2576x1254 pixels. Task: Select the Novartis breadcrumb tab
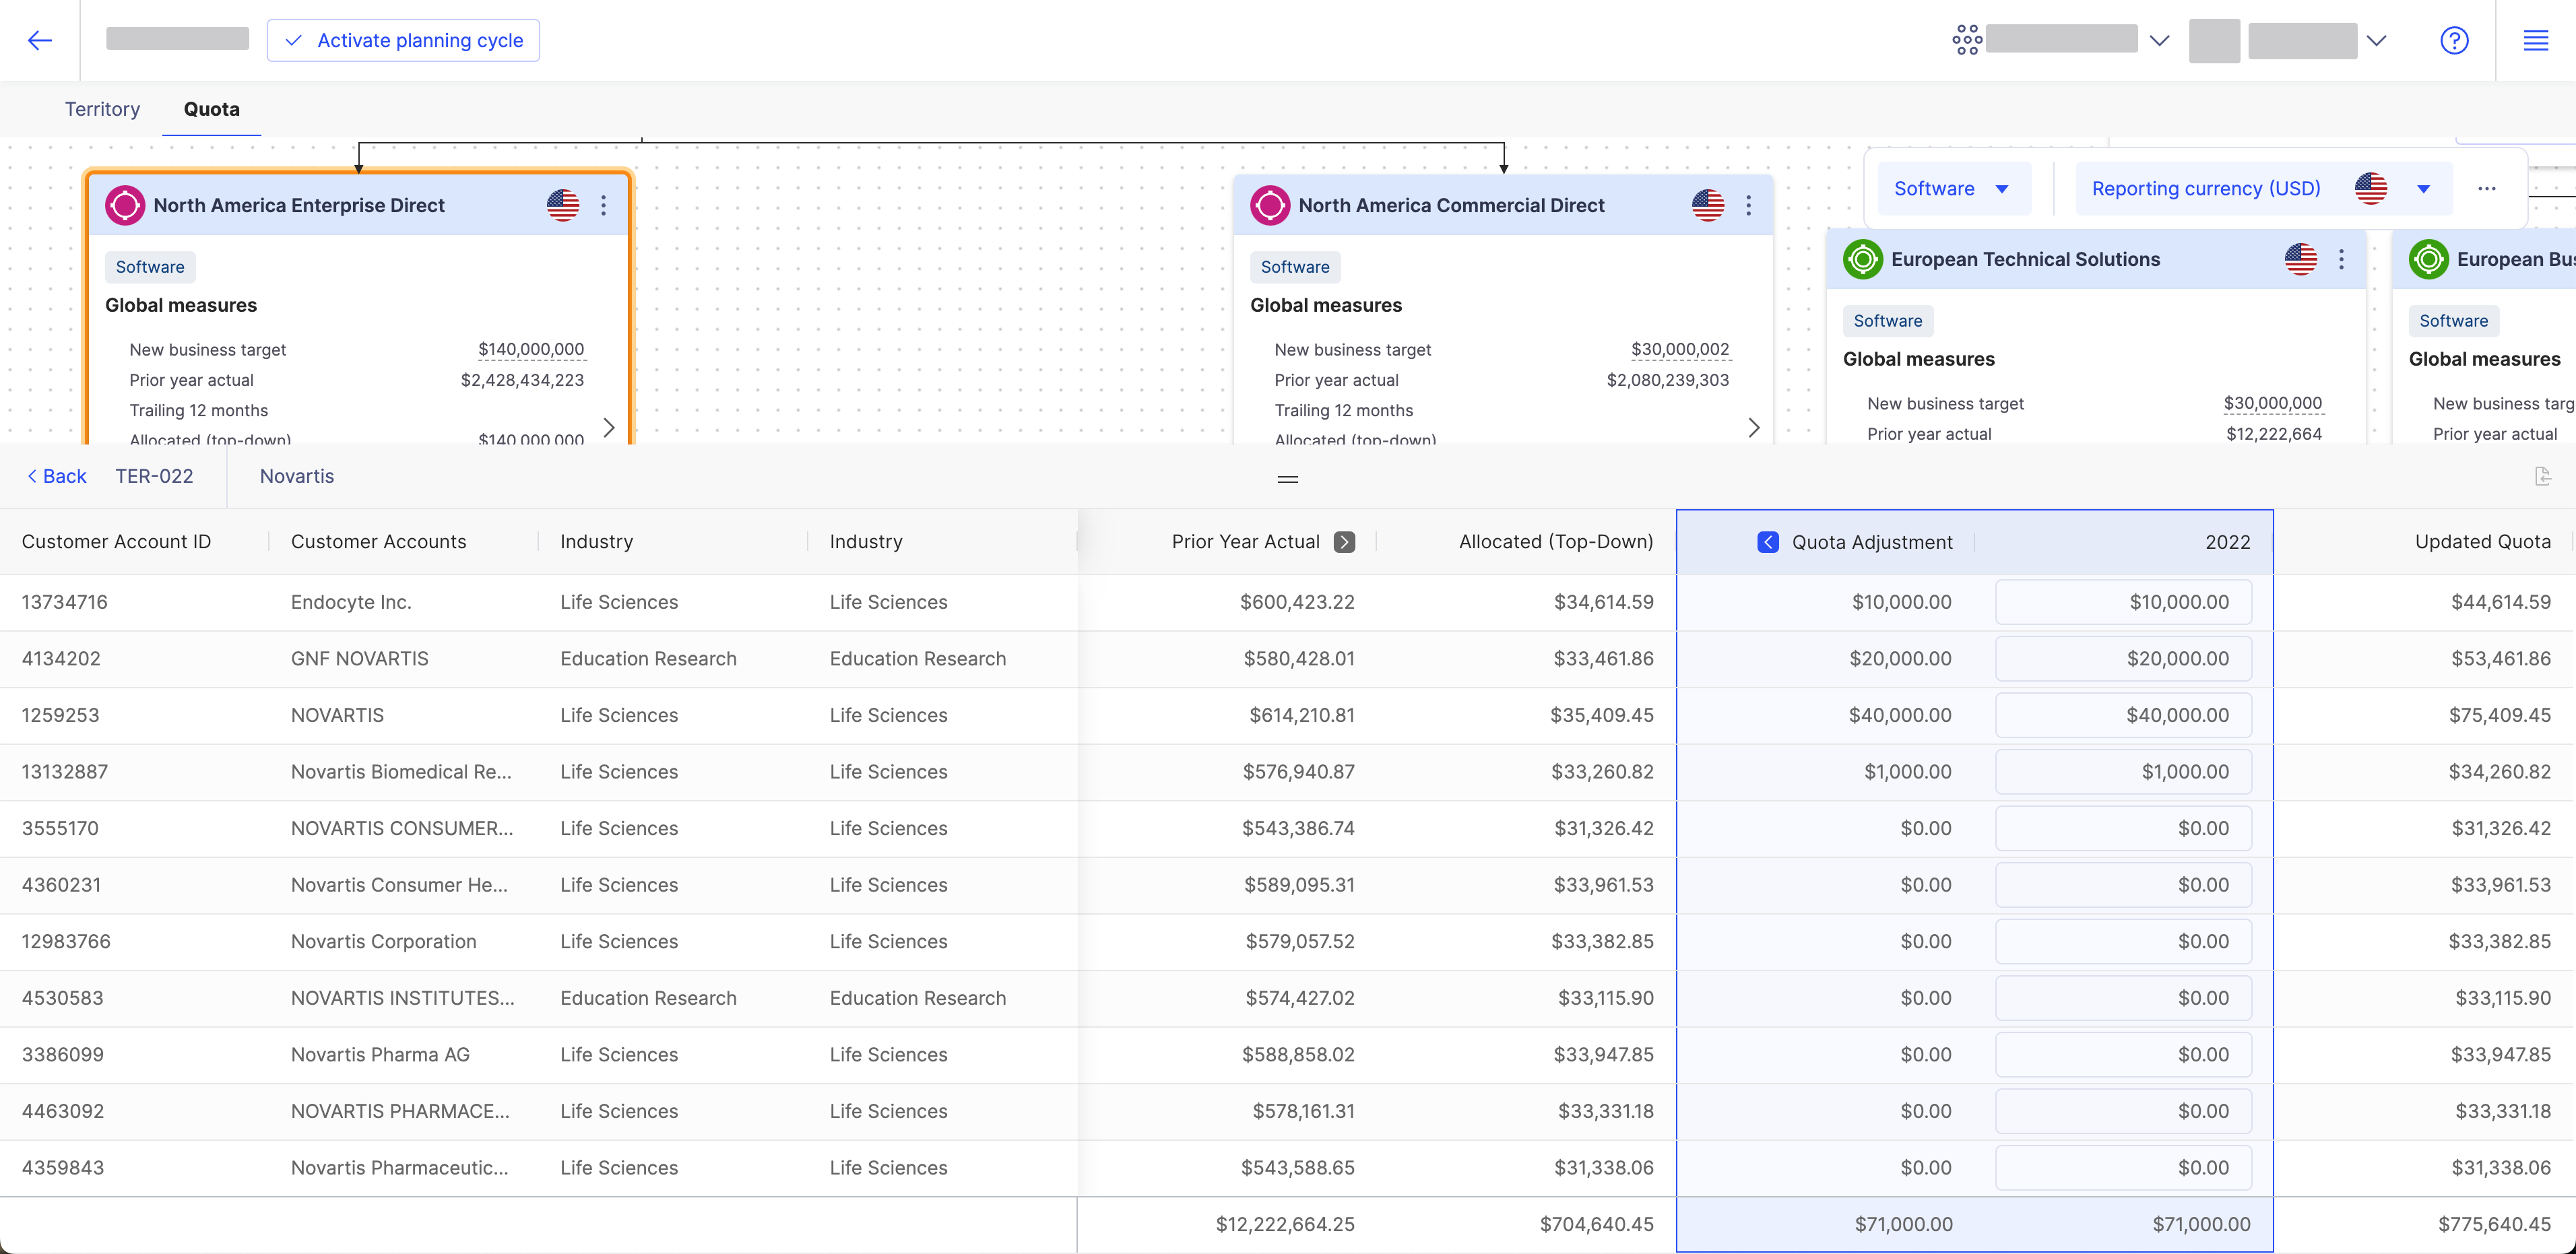pos(297,476)
